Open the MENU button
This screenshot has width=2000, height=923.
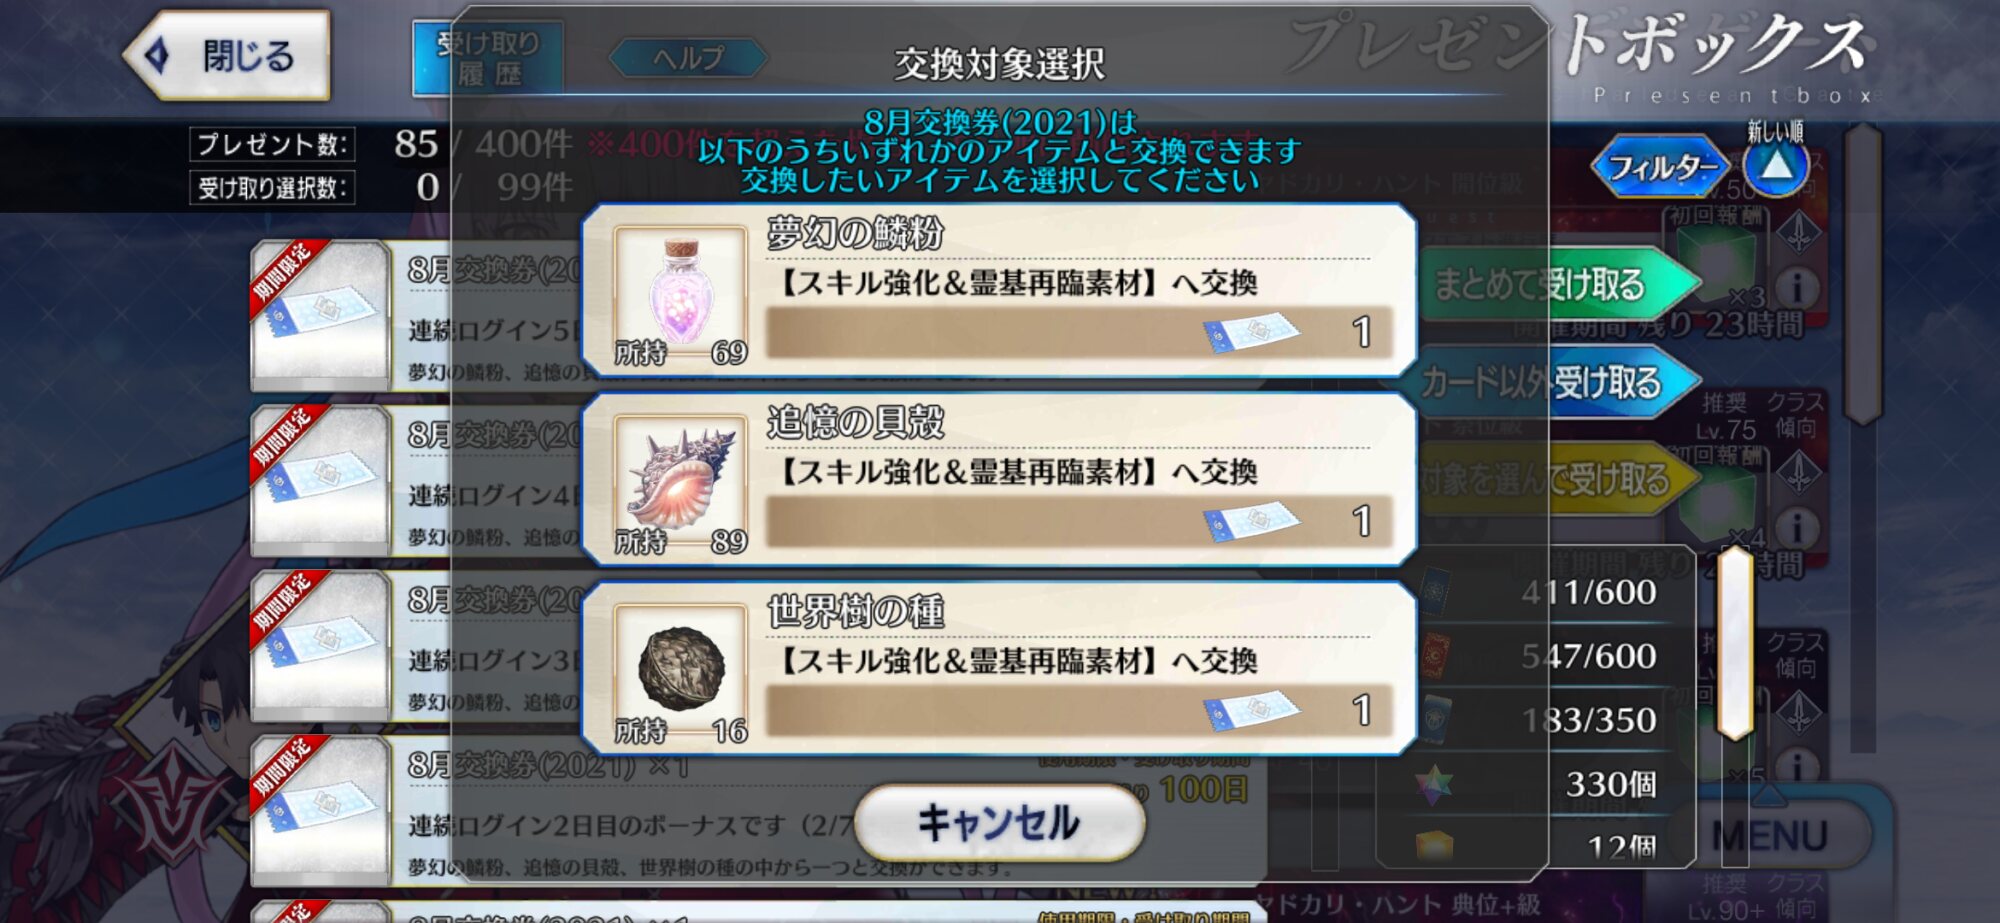(1769, 835)
